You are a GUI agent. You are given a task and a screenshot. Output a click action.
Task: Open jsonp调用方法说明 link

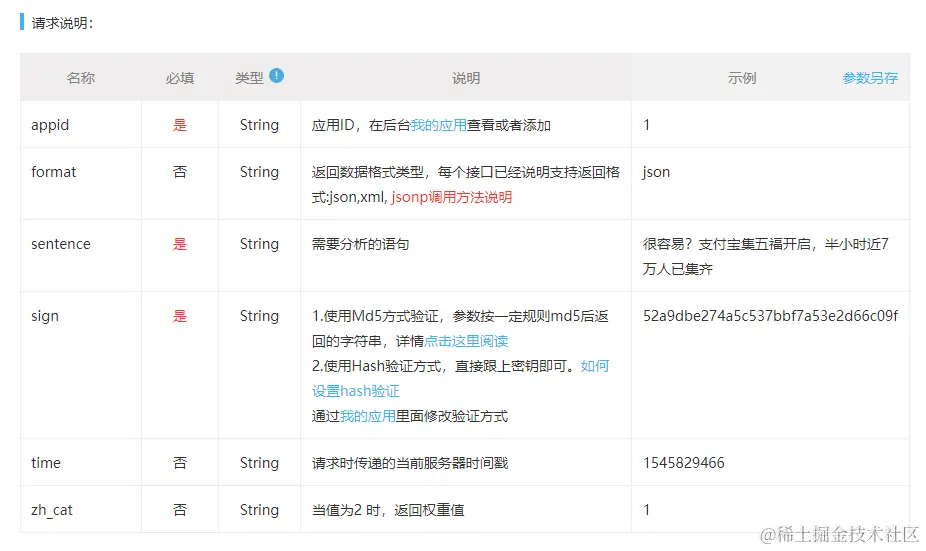click(451, 197)
